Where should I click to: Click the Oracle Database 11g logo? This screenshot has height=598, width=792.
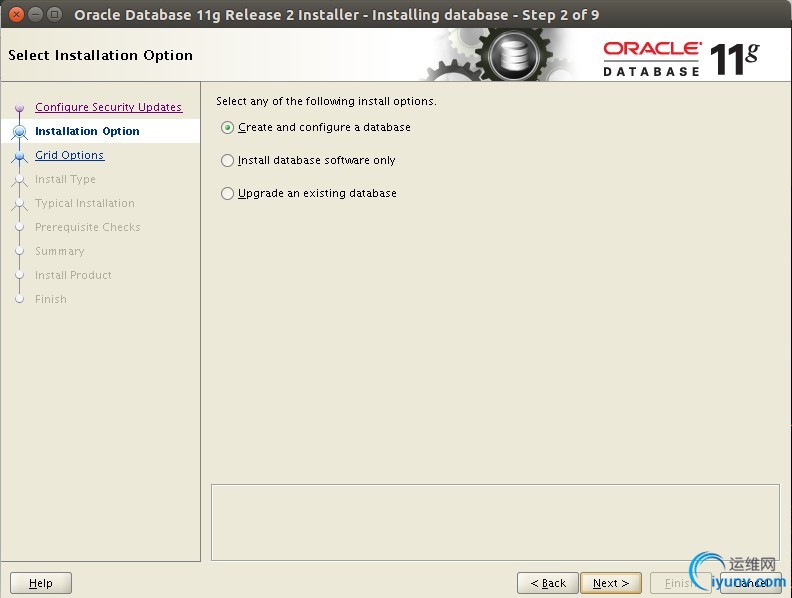click(681, 59)
